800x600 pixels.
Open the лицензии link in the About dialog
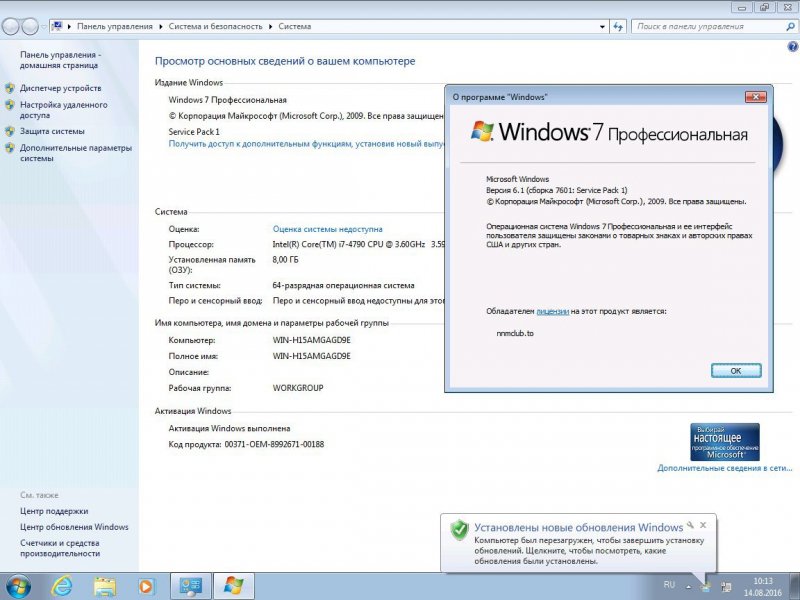[x=553, y=311]
